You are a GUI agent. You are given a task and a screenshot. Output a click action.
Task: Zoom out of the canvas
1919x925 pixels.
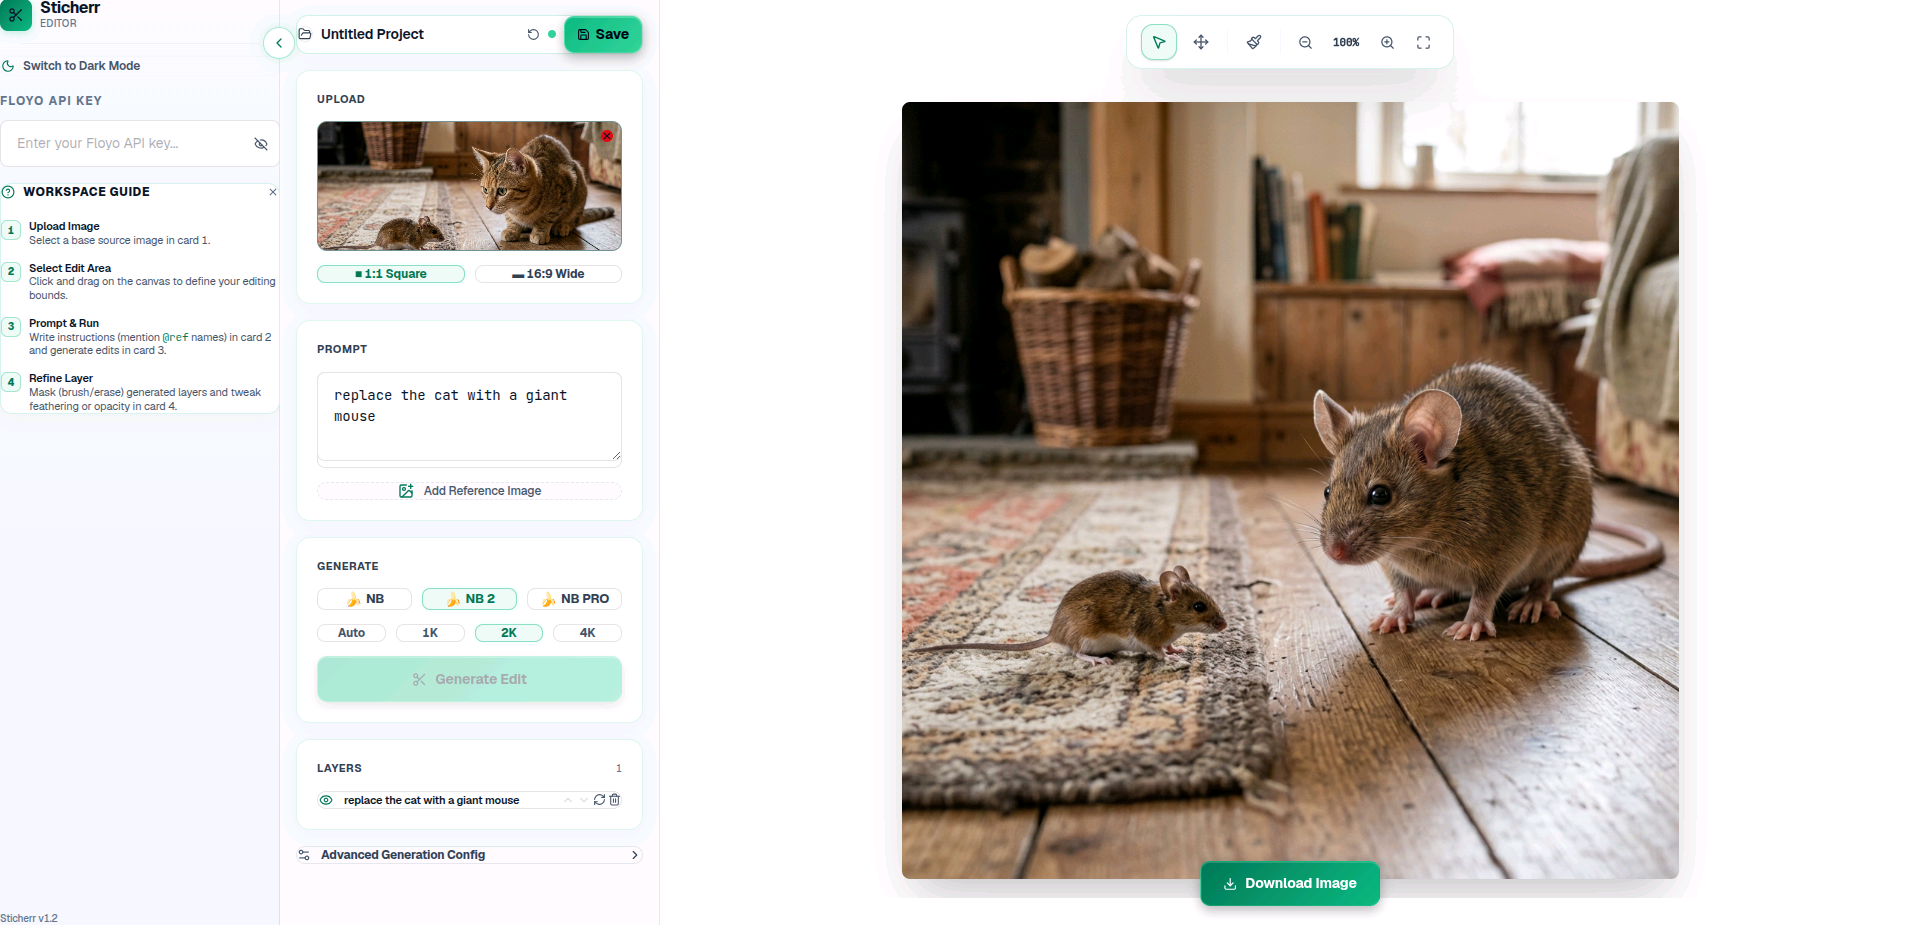[x=1305, y=42]
